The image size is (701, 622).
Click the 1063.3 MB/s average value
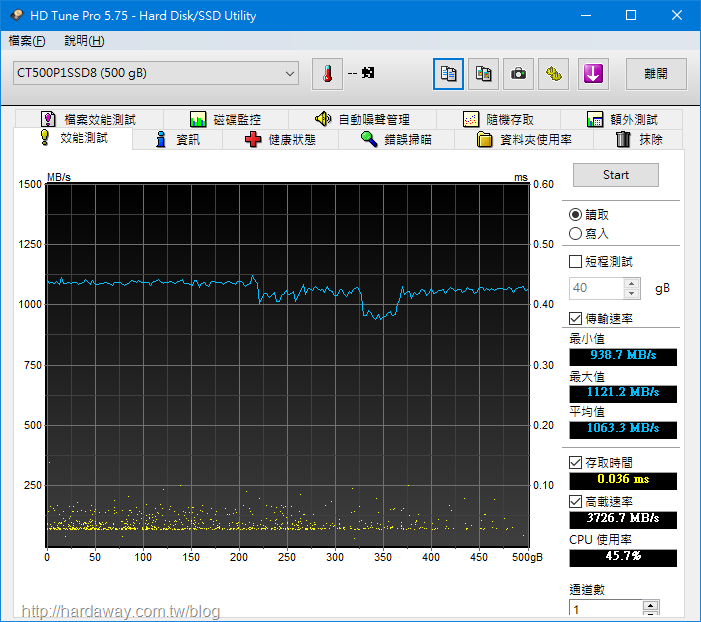(623, 430)
